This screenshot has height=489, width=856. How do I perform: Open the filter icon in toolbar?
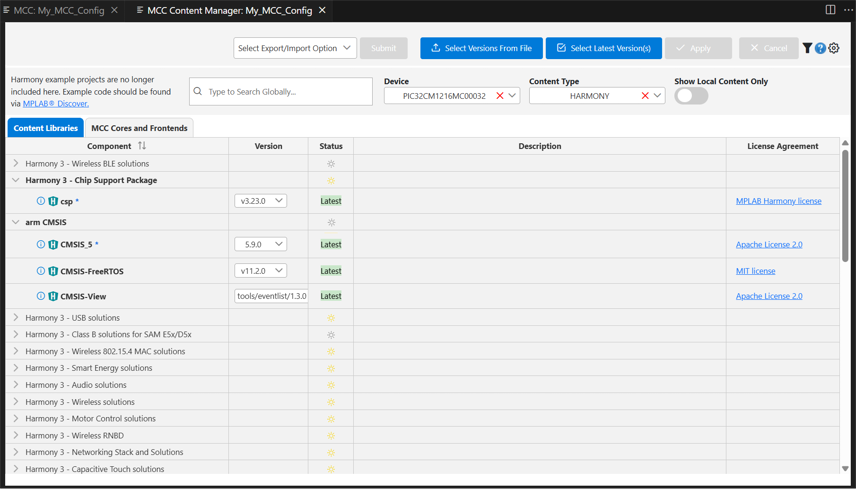point(807,48)
